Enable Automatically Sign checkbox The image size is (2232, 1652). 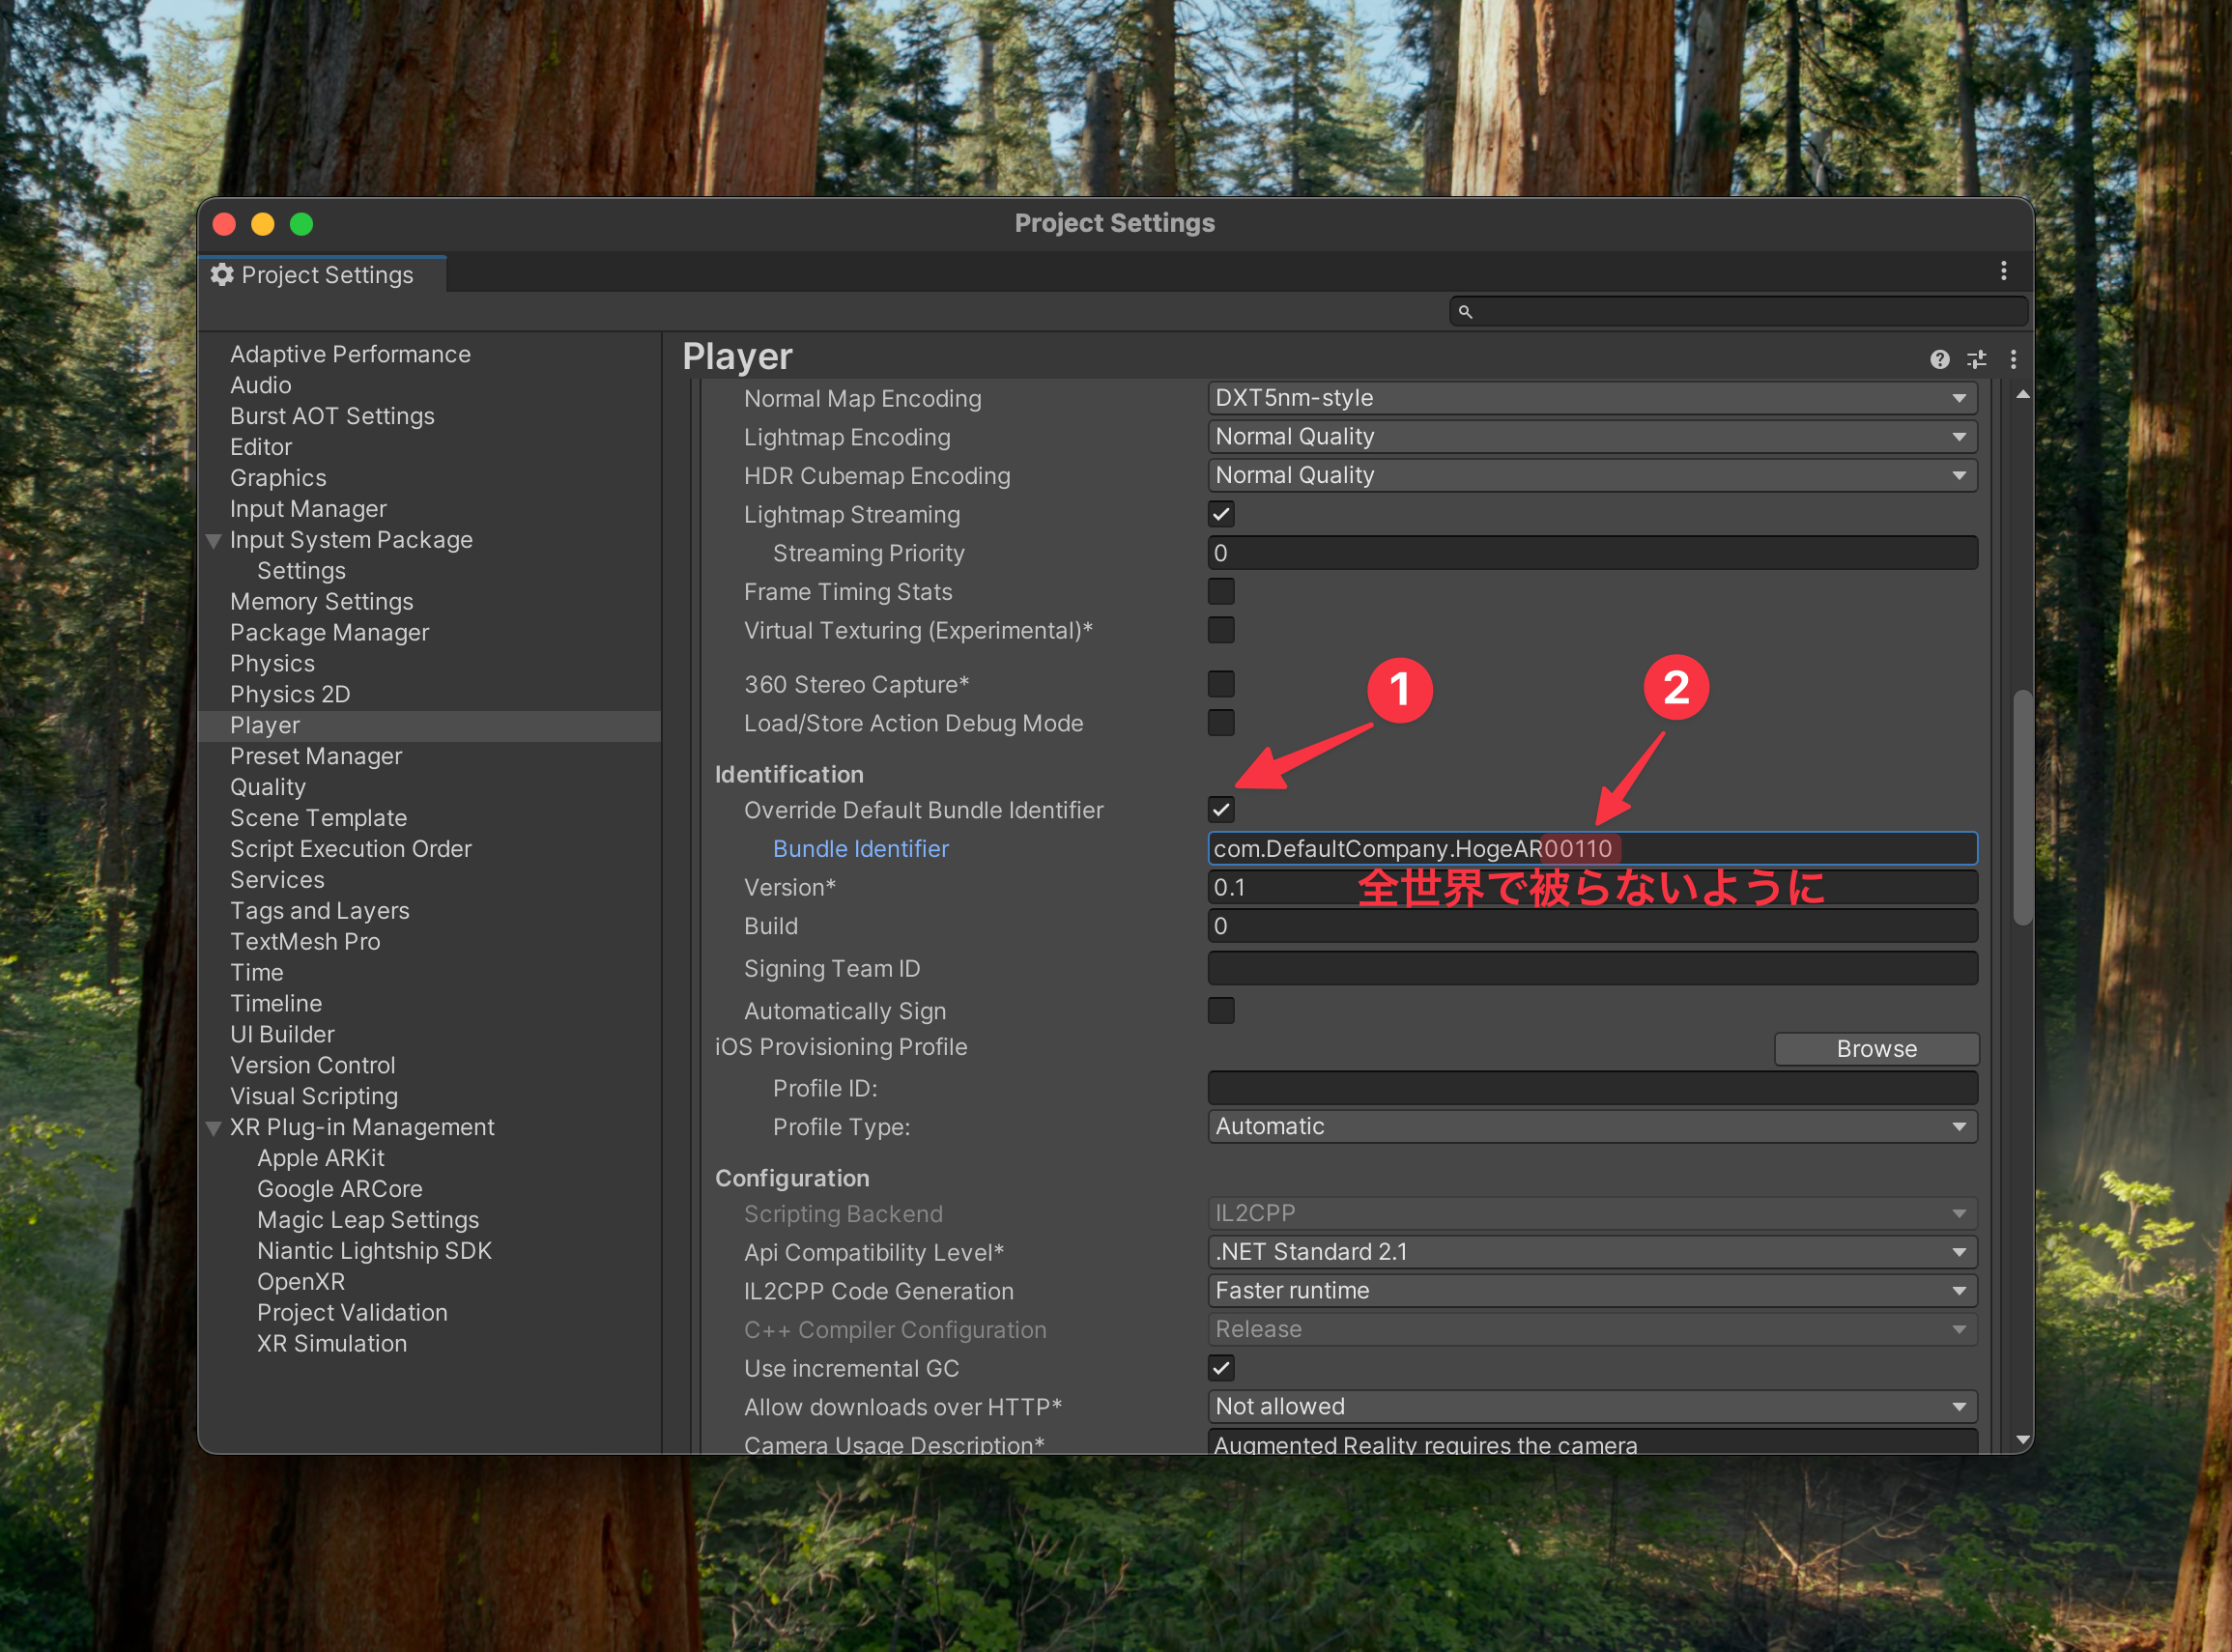click(1221, 1011)
